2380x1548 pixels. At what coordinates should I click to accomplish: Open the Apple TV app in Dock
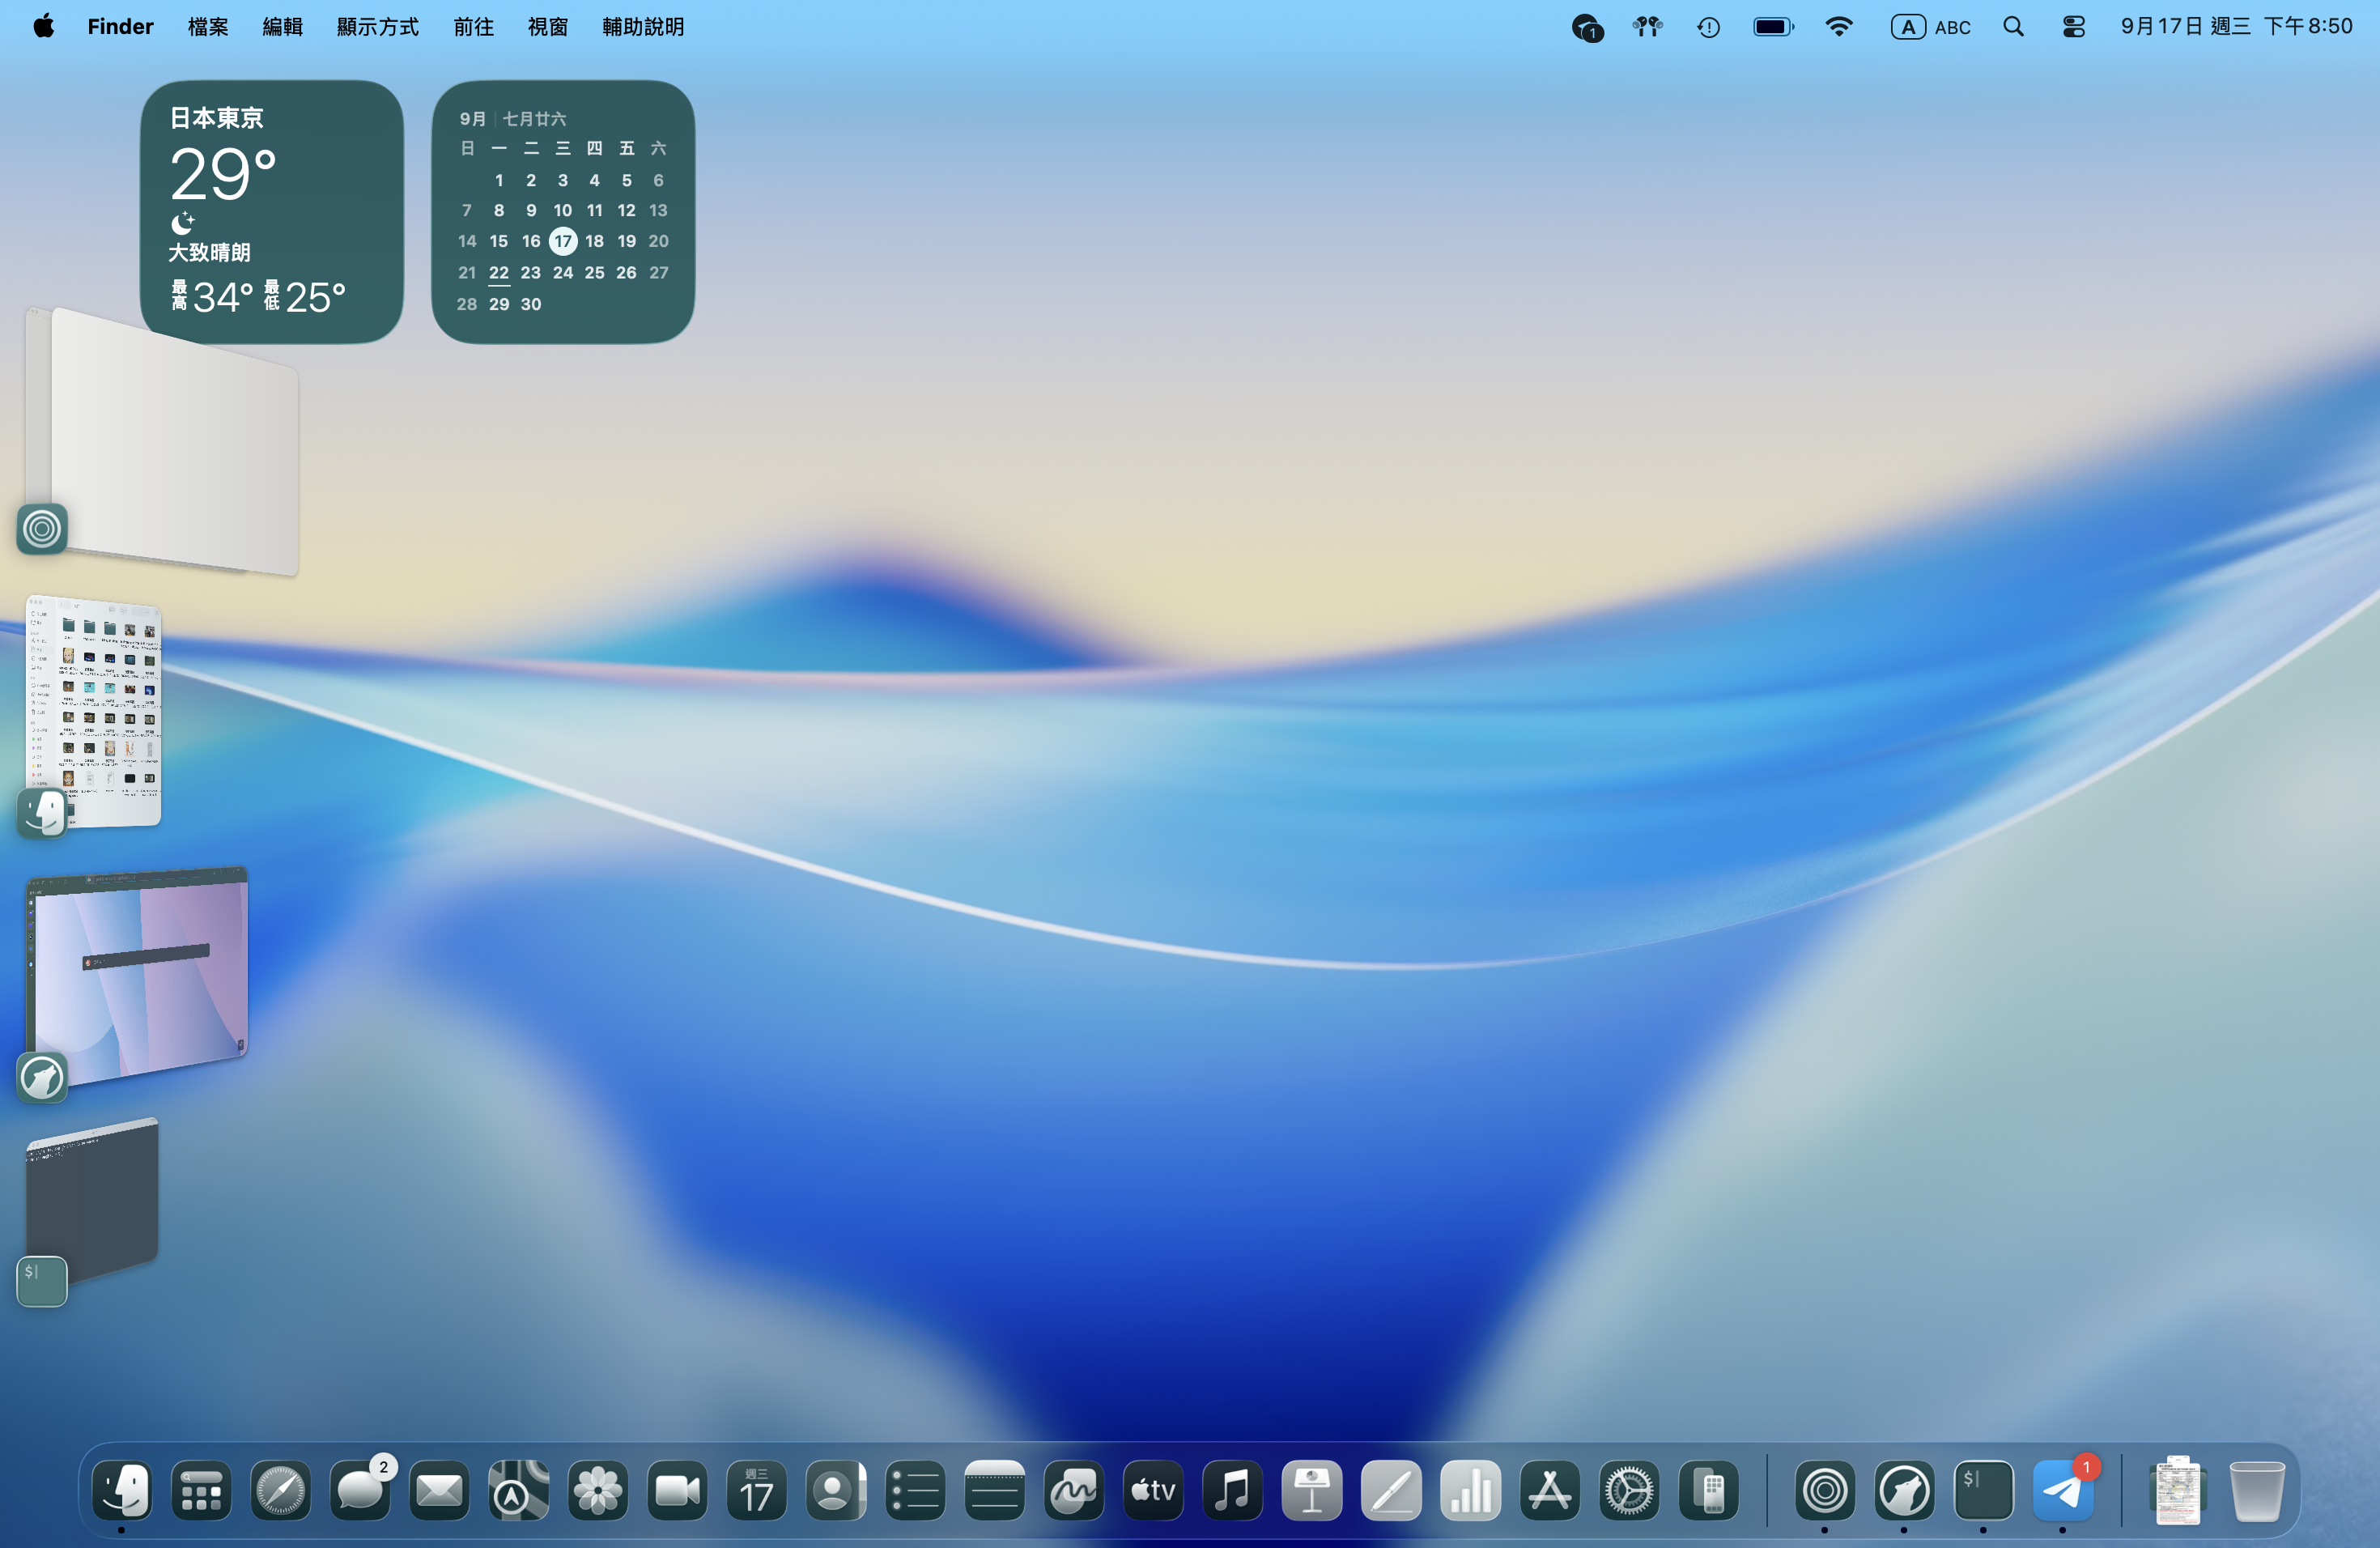tap(1153, 1491)
